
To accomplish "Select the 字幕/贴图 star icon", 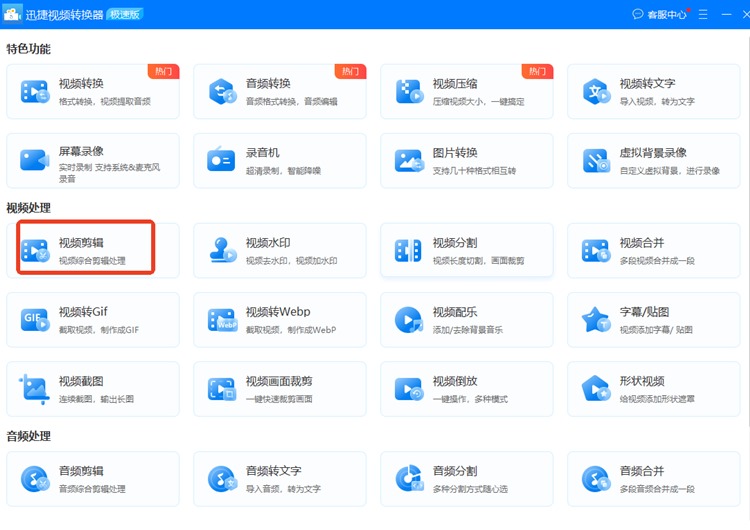I will tap(596, 320).
